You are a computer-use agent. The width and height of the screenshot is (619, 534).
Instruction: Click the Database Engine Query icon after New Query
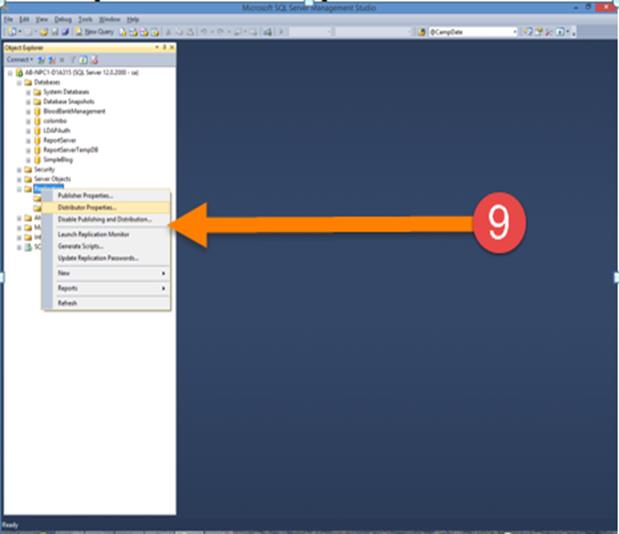tap(123, 32)
